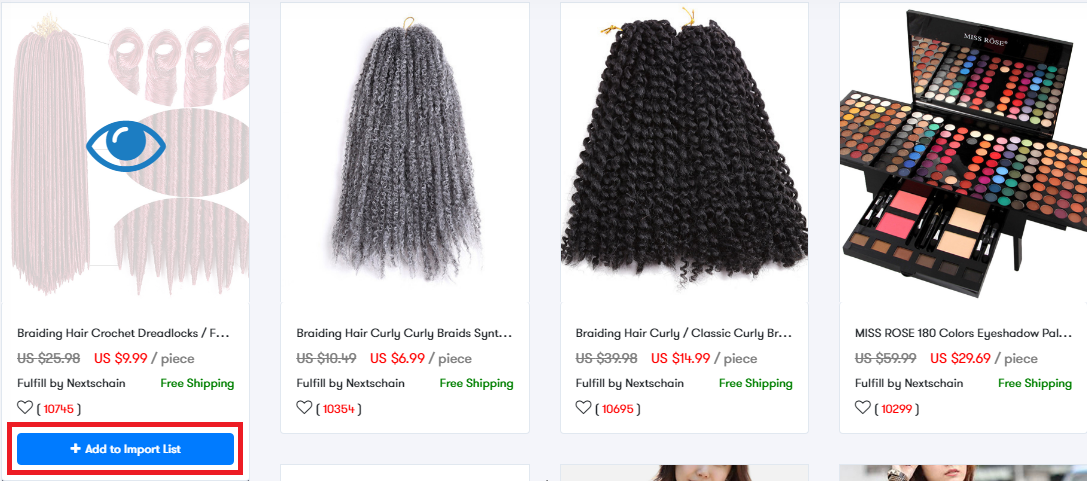
Task: Click heart icon next to 10695 count
Action: click(x=584, y=408)
